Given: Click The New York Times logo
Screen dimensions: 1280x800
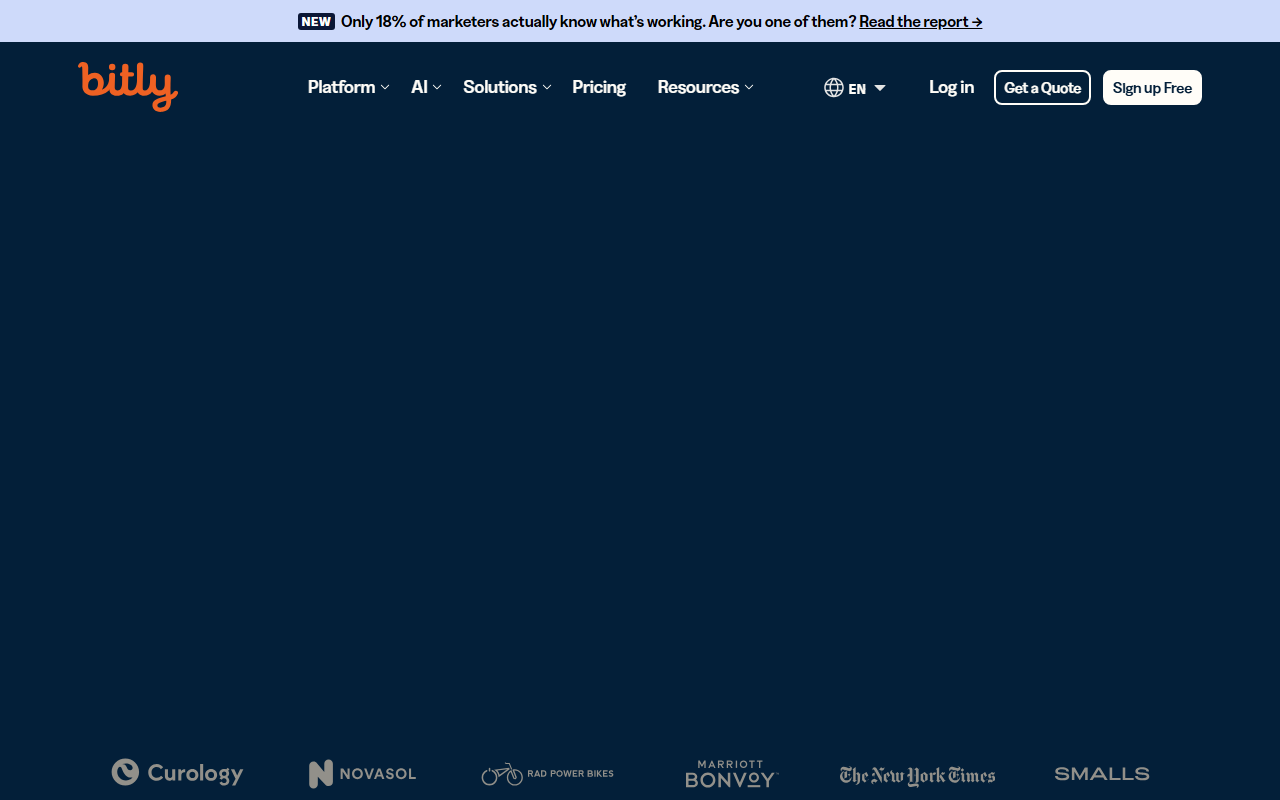Looking at the screenshot, I should 917,775.
